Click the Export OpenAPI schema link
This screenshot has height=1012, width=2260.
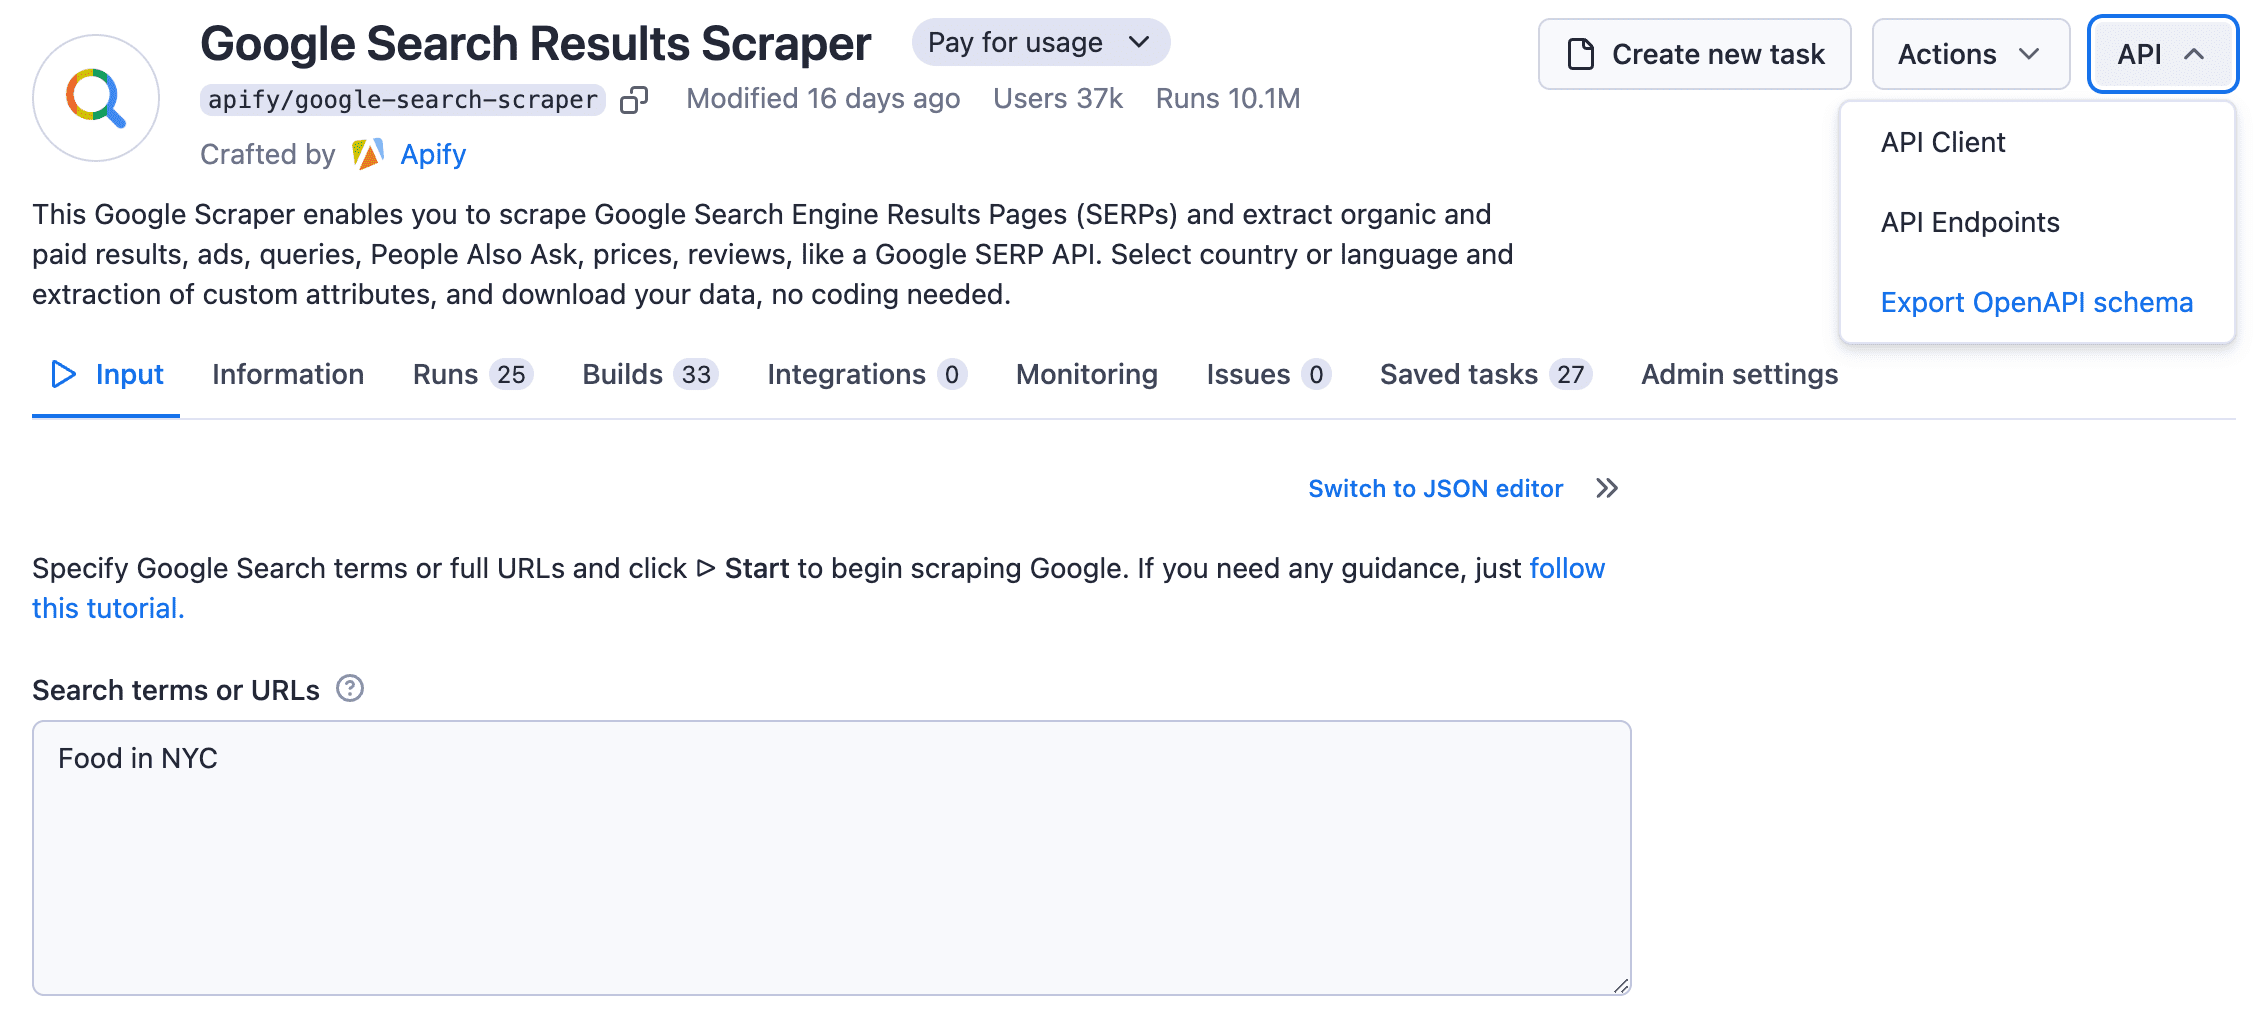tap(2037, 301)
